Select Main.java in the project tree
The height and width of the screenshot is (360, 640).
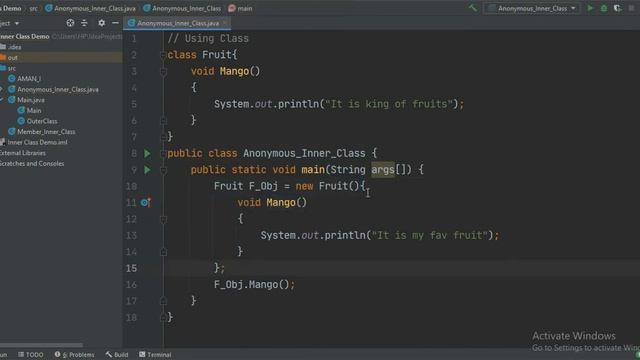[x=31, y=100]
